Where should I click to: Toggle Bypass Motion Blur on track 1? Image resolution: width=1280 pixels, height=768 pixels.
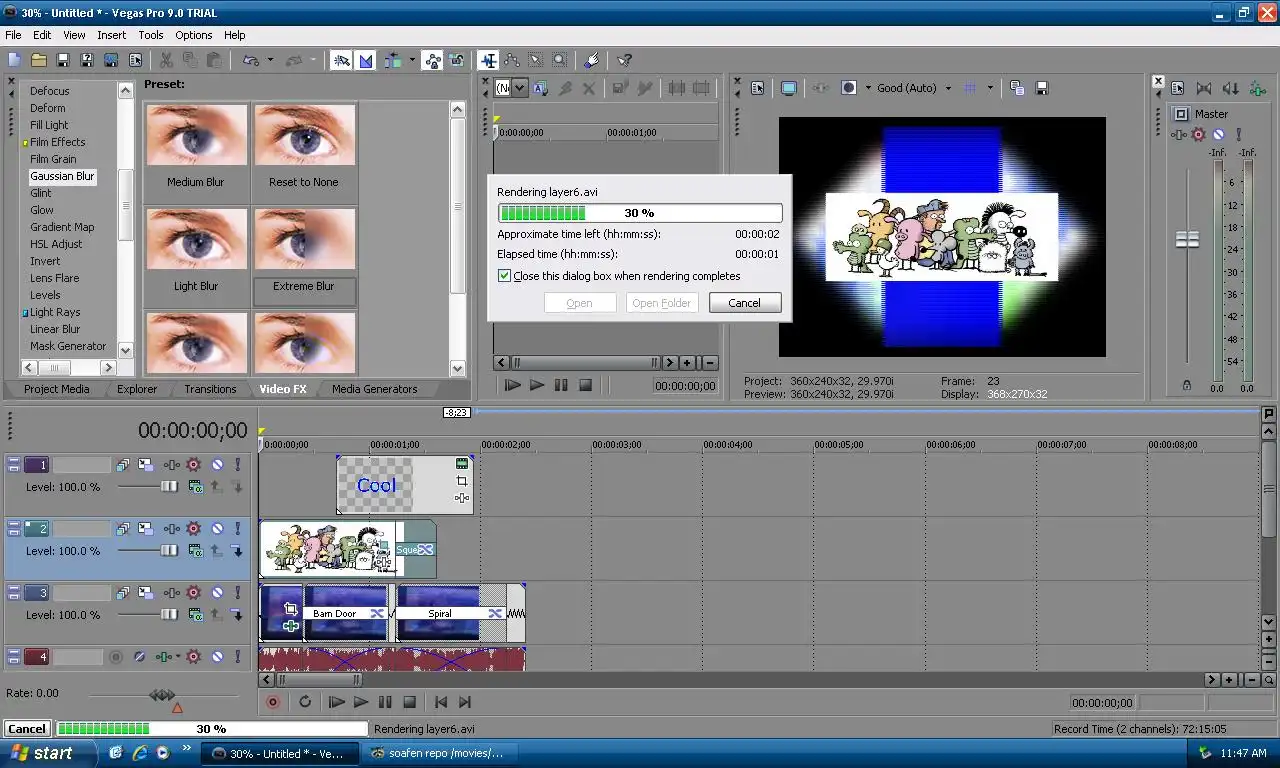(x=122, y=465)
